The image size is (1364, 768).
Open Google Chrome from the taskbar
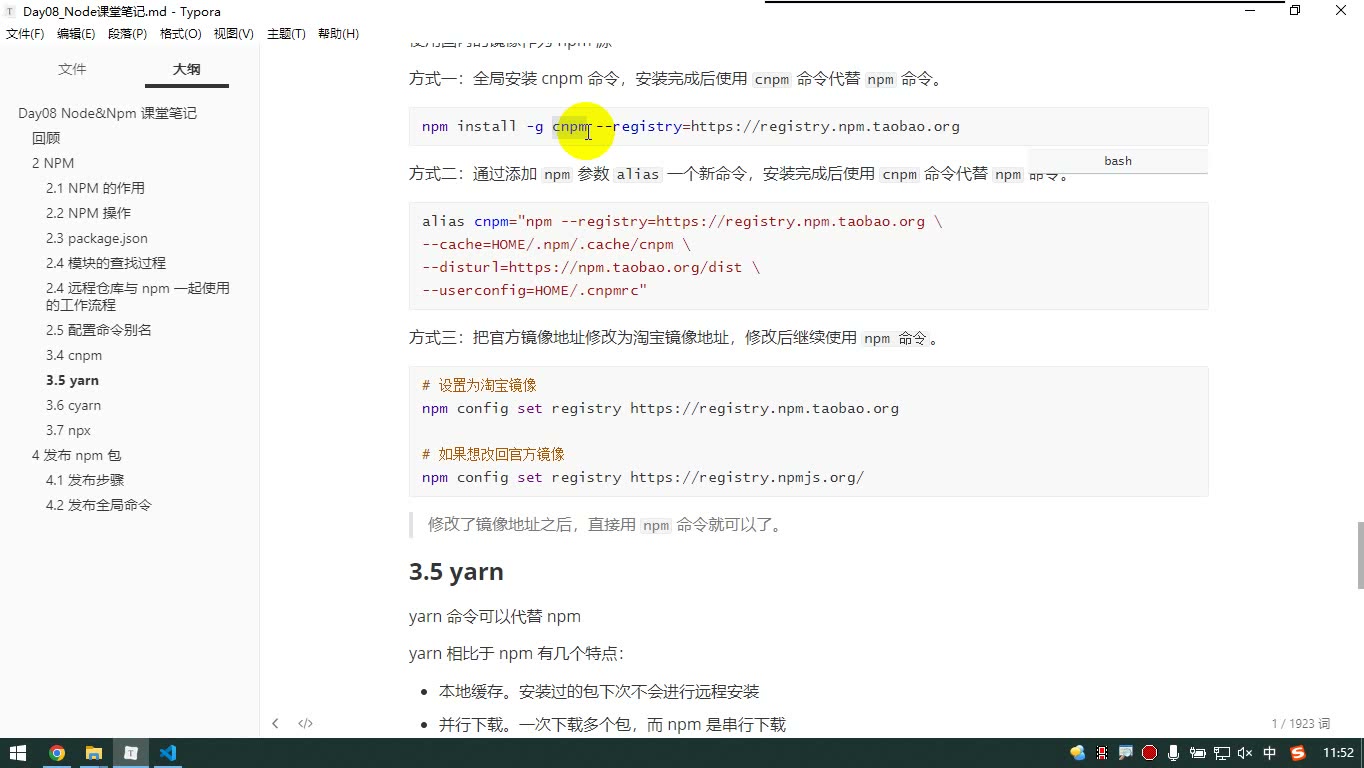(56, 753)
